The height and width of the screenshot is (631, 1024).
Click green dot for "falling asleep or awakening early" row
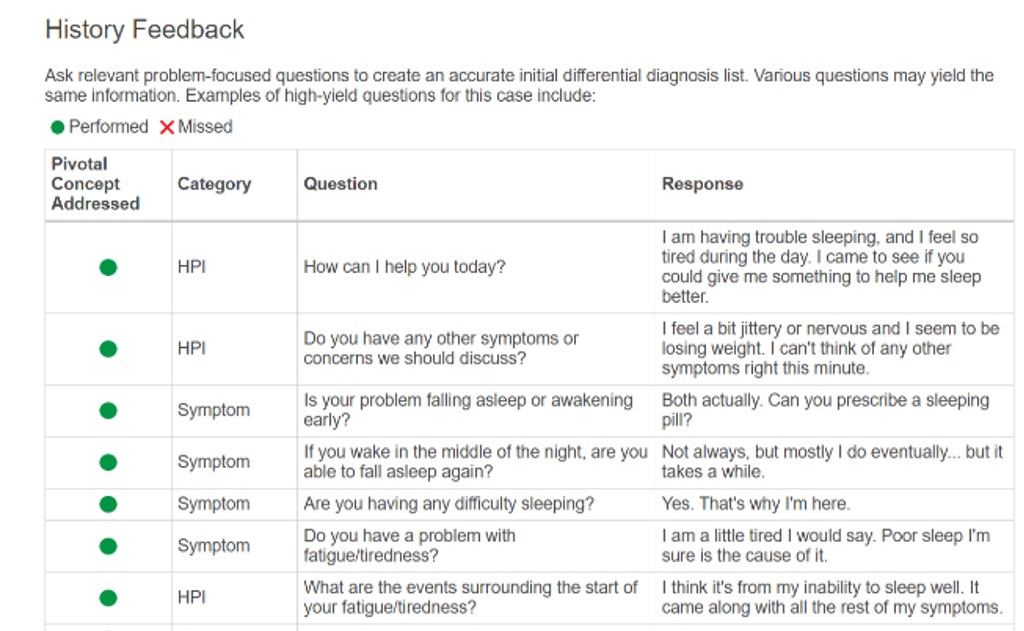108,410
